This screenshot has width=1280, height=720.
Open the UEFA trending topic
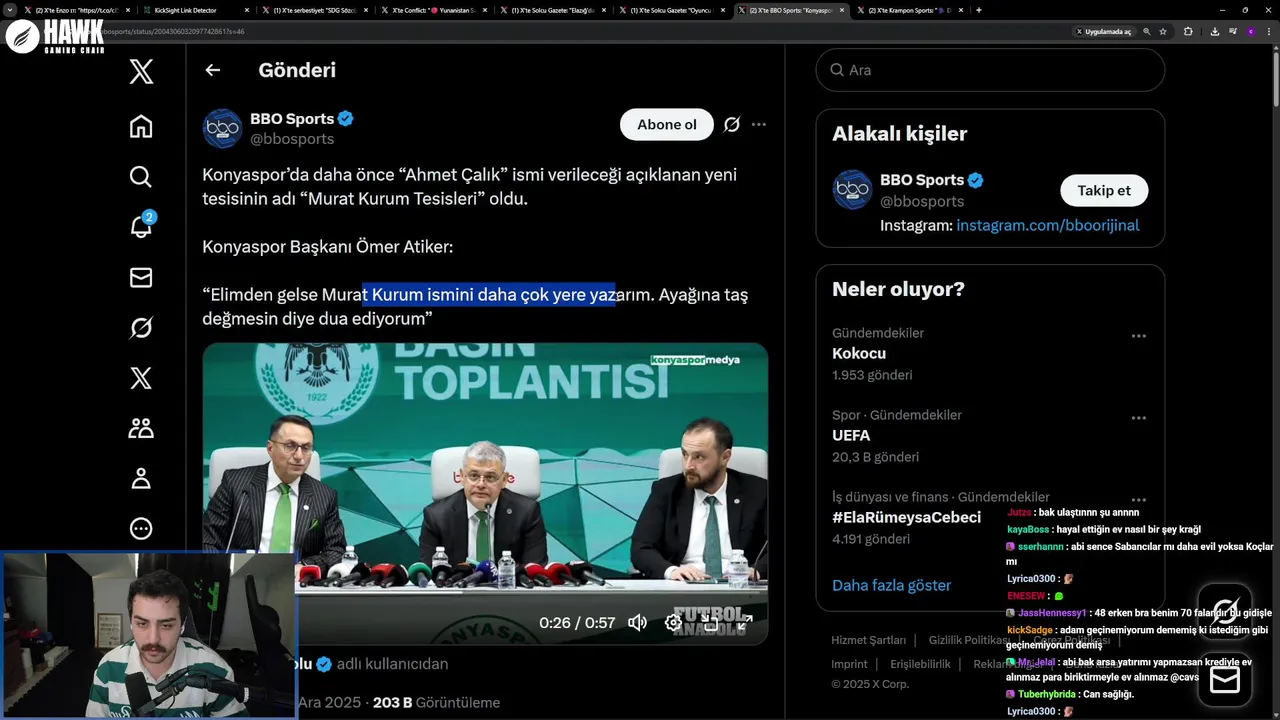tap(851, 435)
